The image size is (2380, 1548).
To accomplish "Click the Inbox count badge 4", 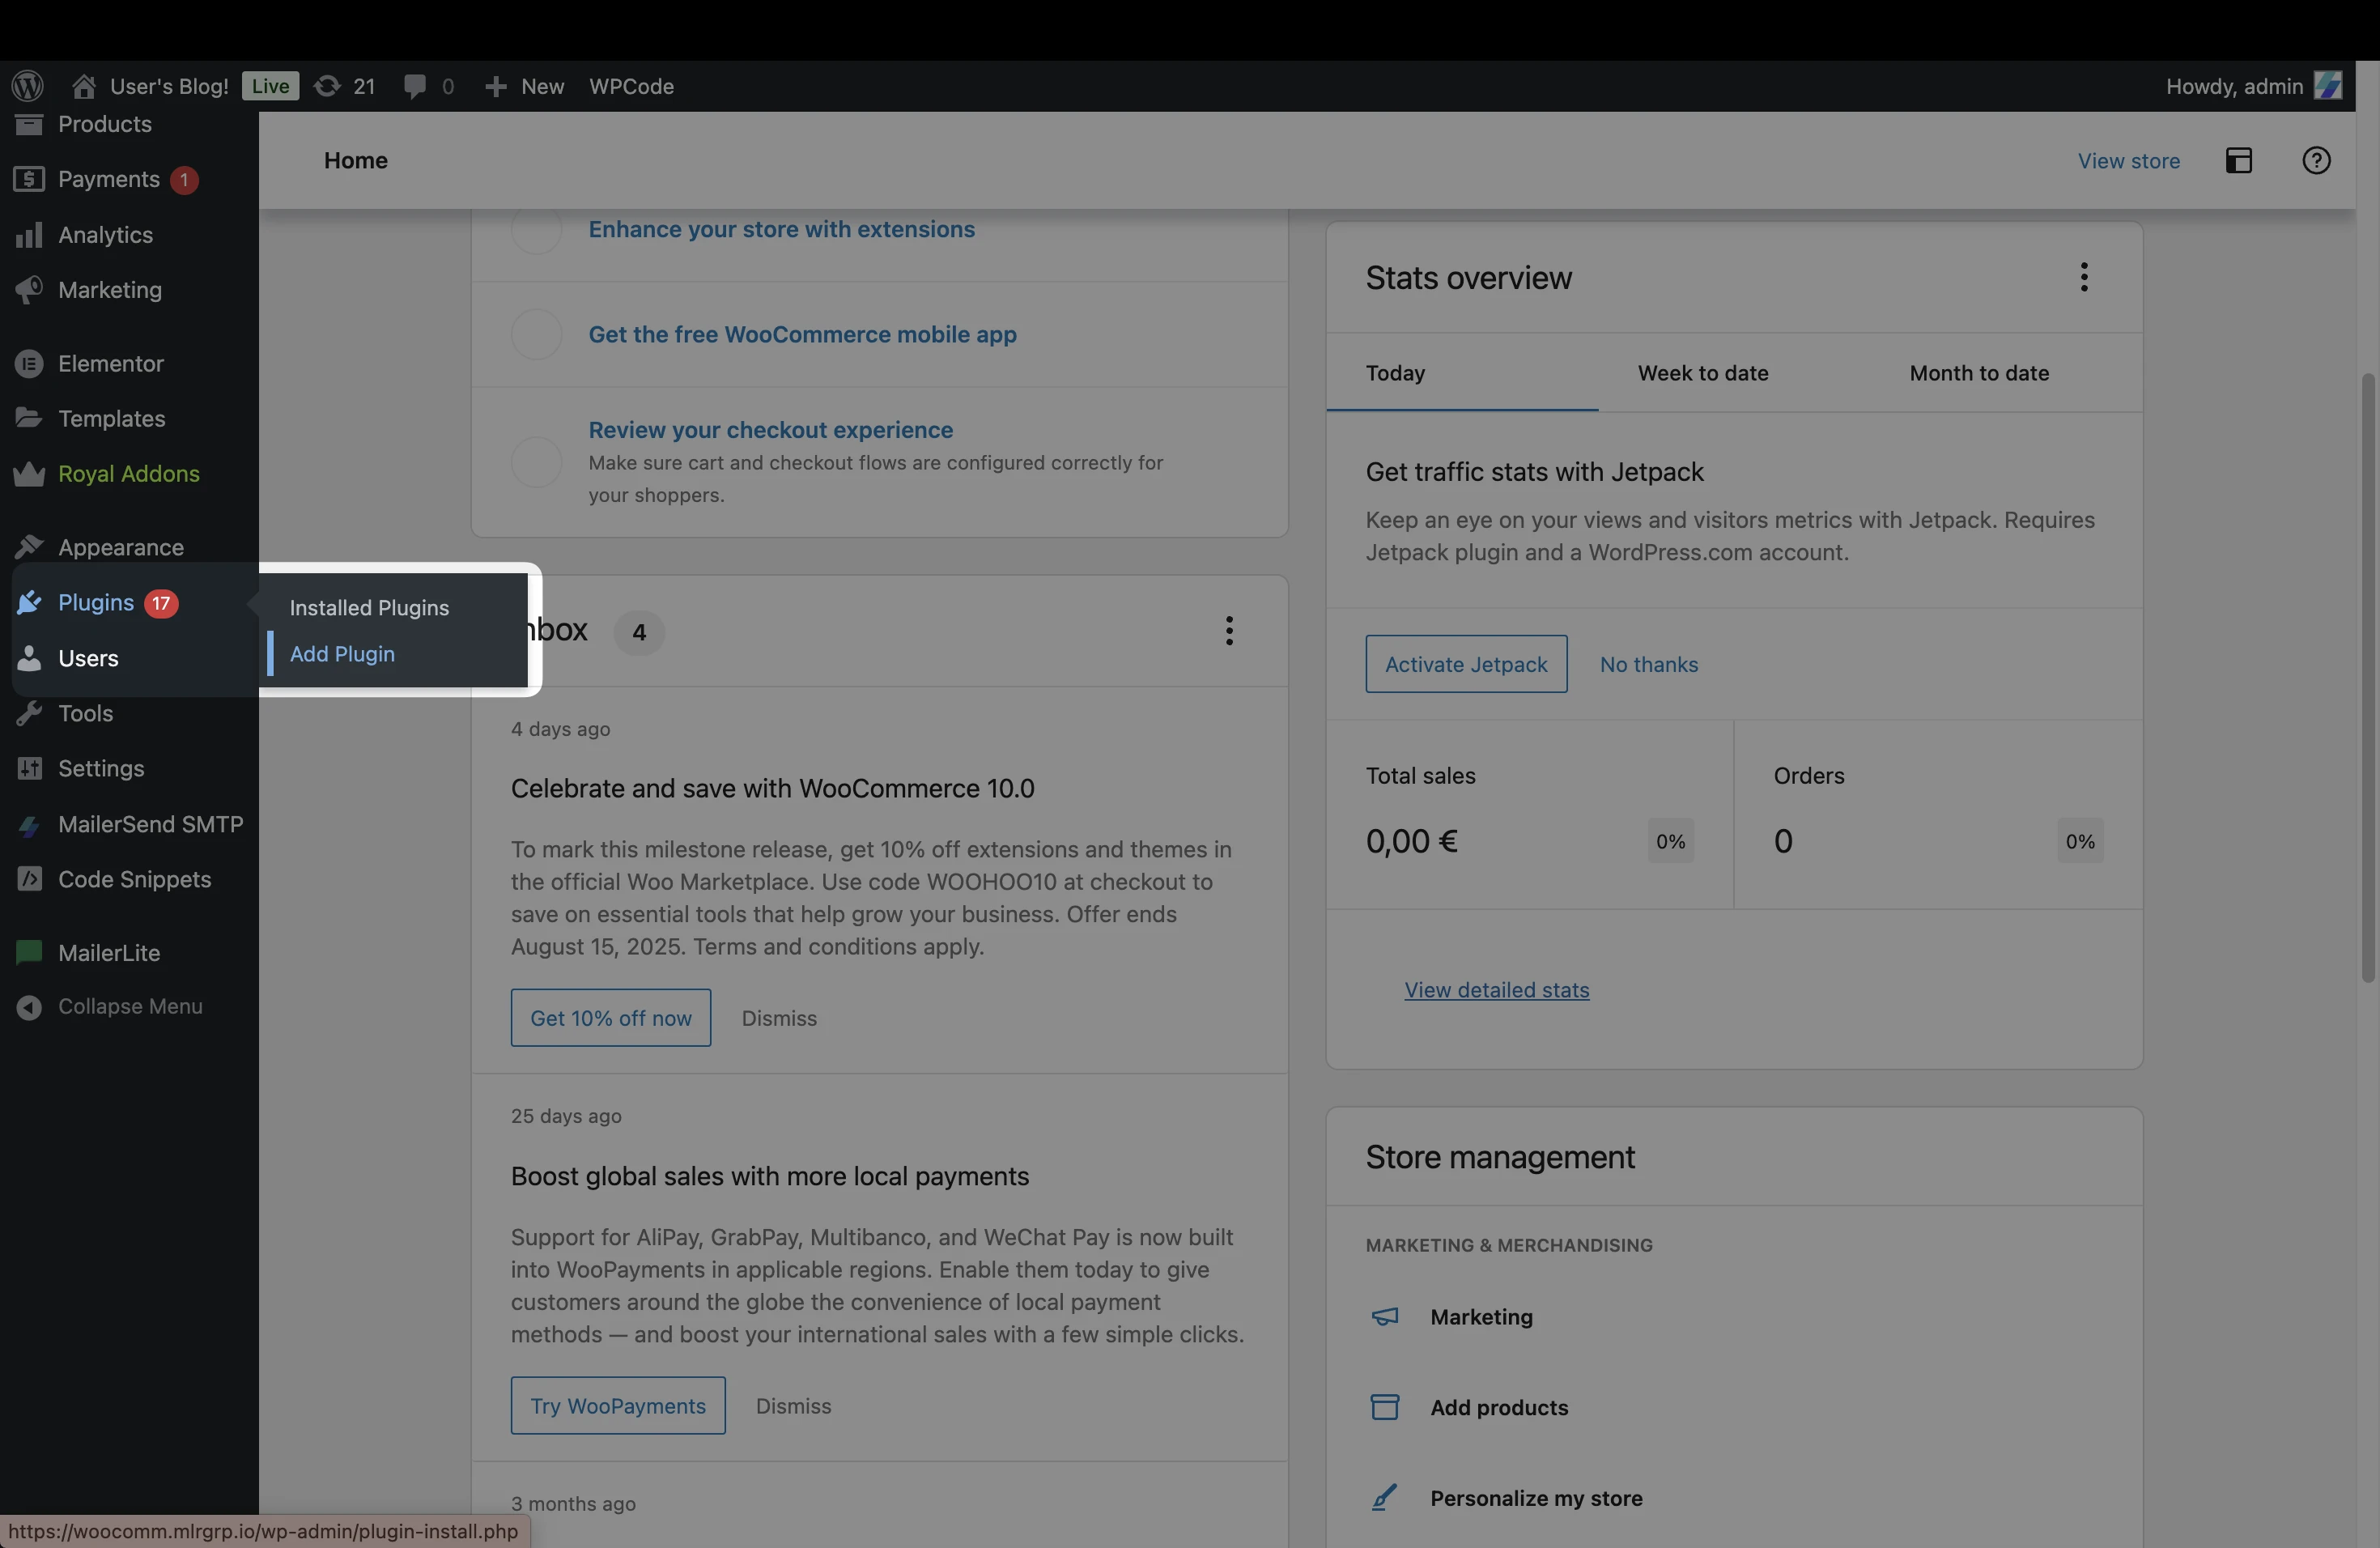I will (x=639, y=632).
